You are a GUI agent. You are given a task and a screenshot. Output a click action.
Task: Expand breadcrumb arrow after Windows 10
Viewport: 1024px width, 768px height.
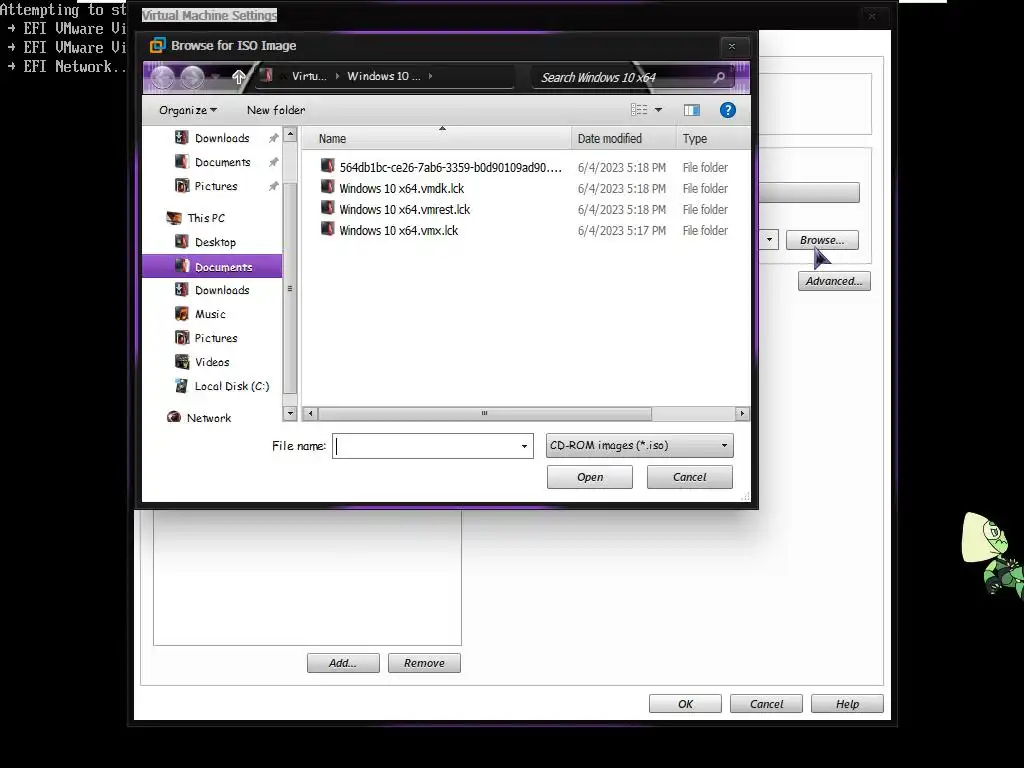pyautogui.click(x=430, y=76)
